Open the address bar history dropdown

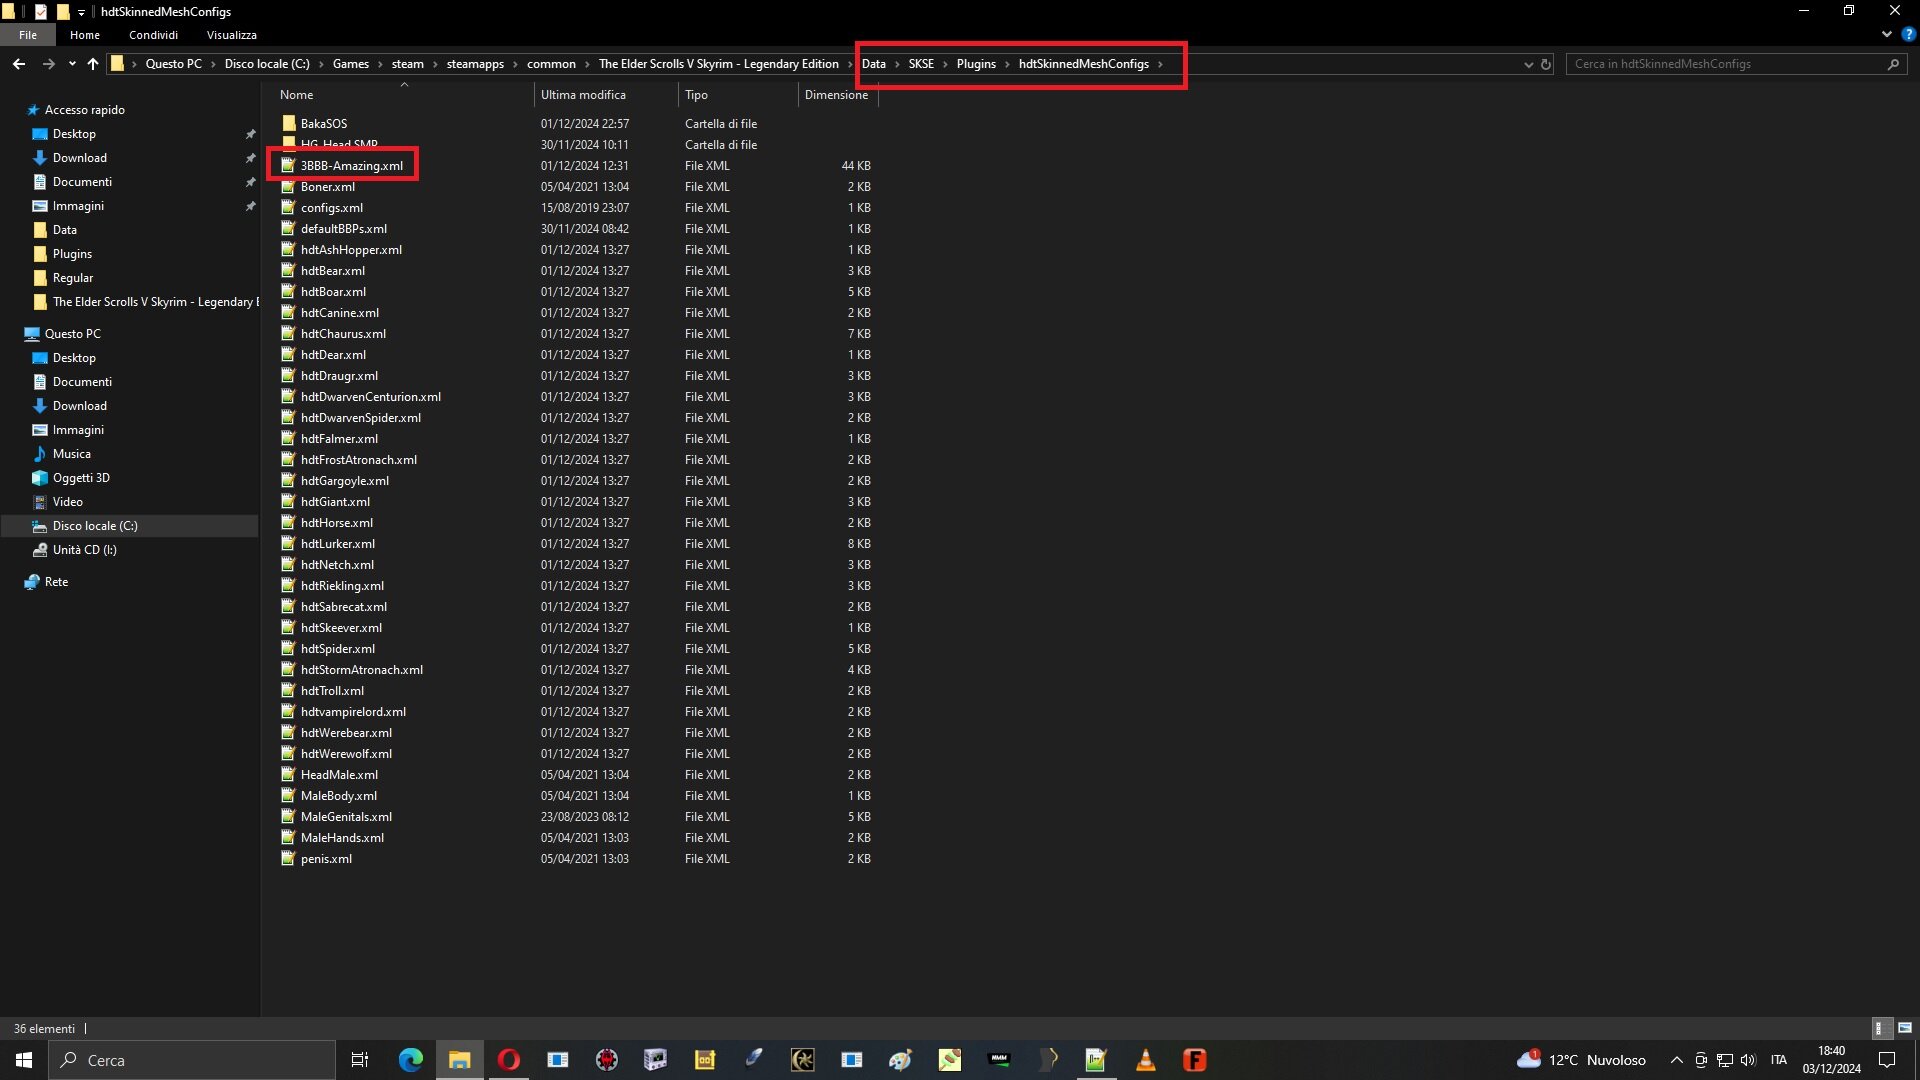tap(1528, 64)
